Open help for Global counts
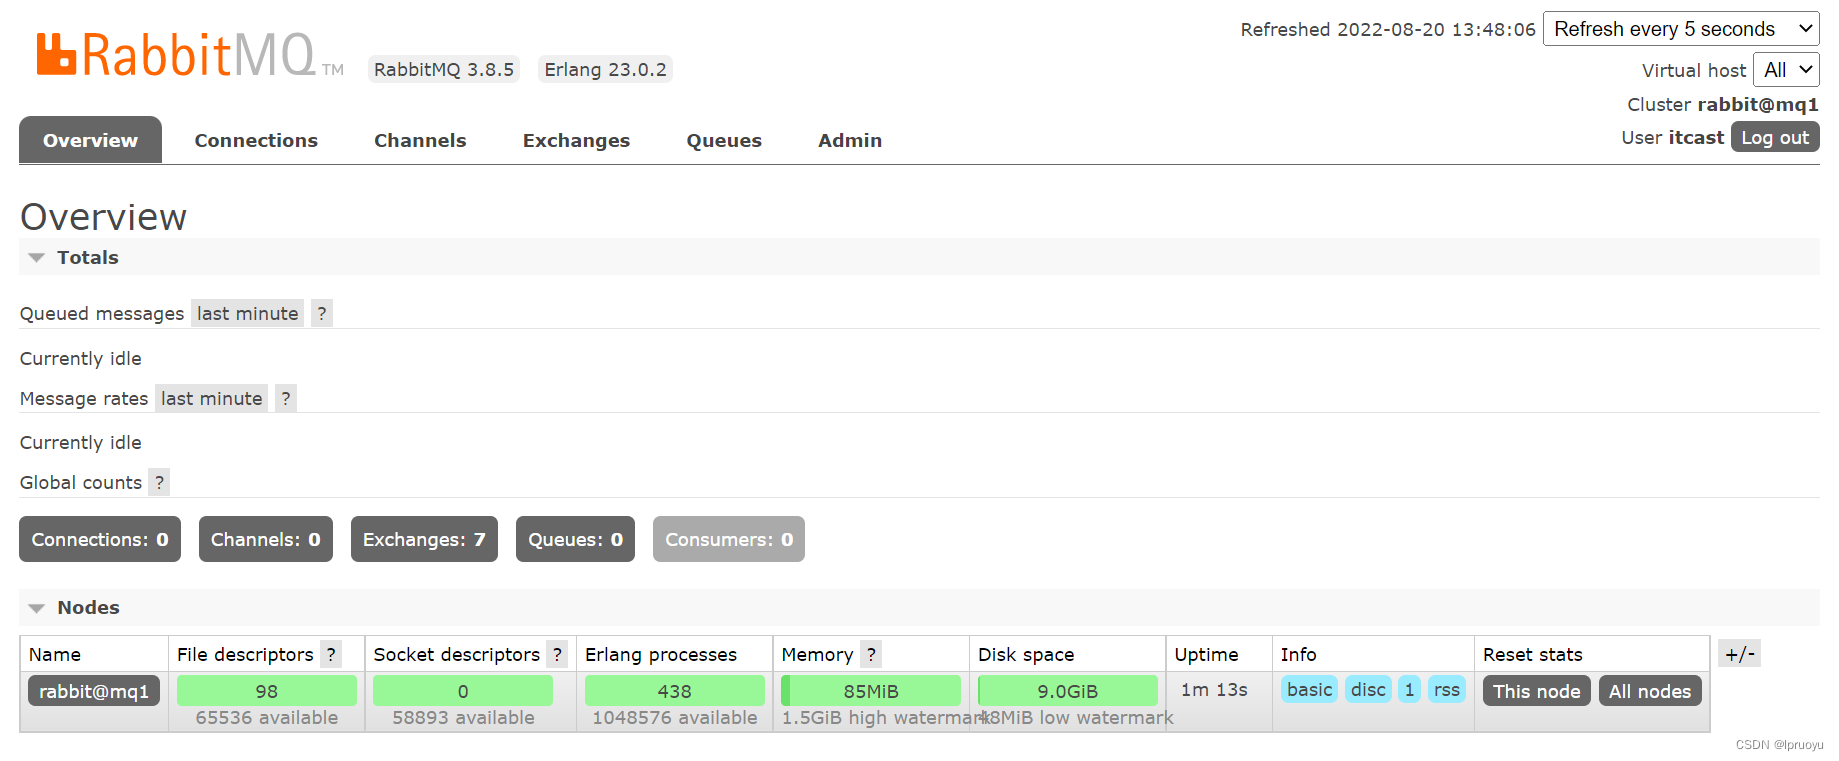The image size is (1839, 761). pyautogui.click(x=159, y=483)
